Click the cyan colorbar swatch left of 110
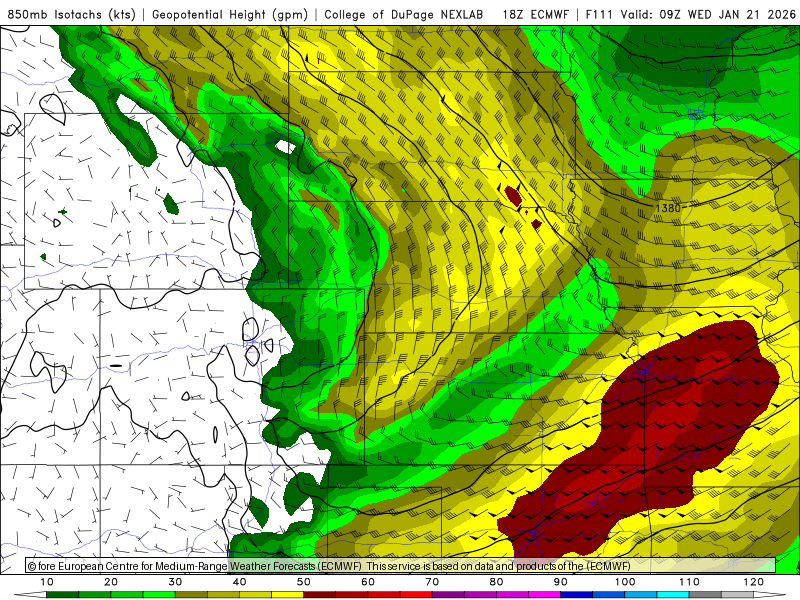This screenshot has height=600, width=800. (x=673, y=595)
